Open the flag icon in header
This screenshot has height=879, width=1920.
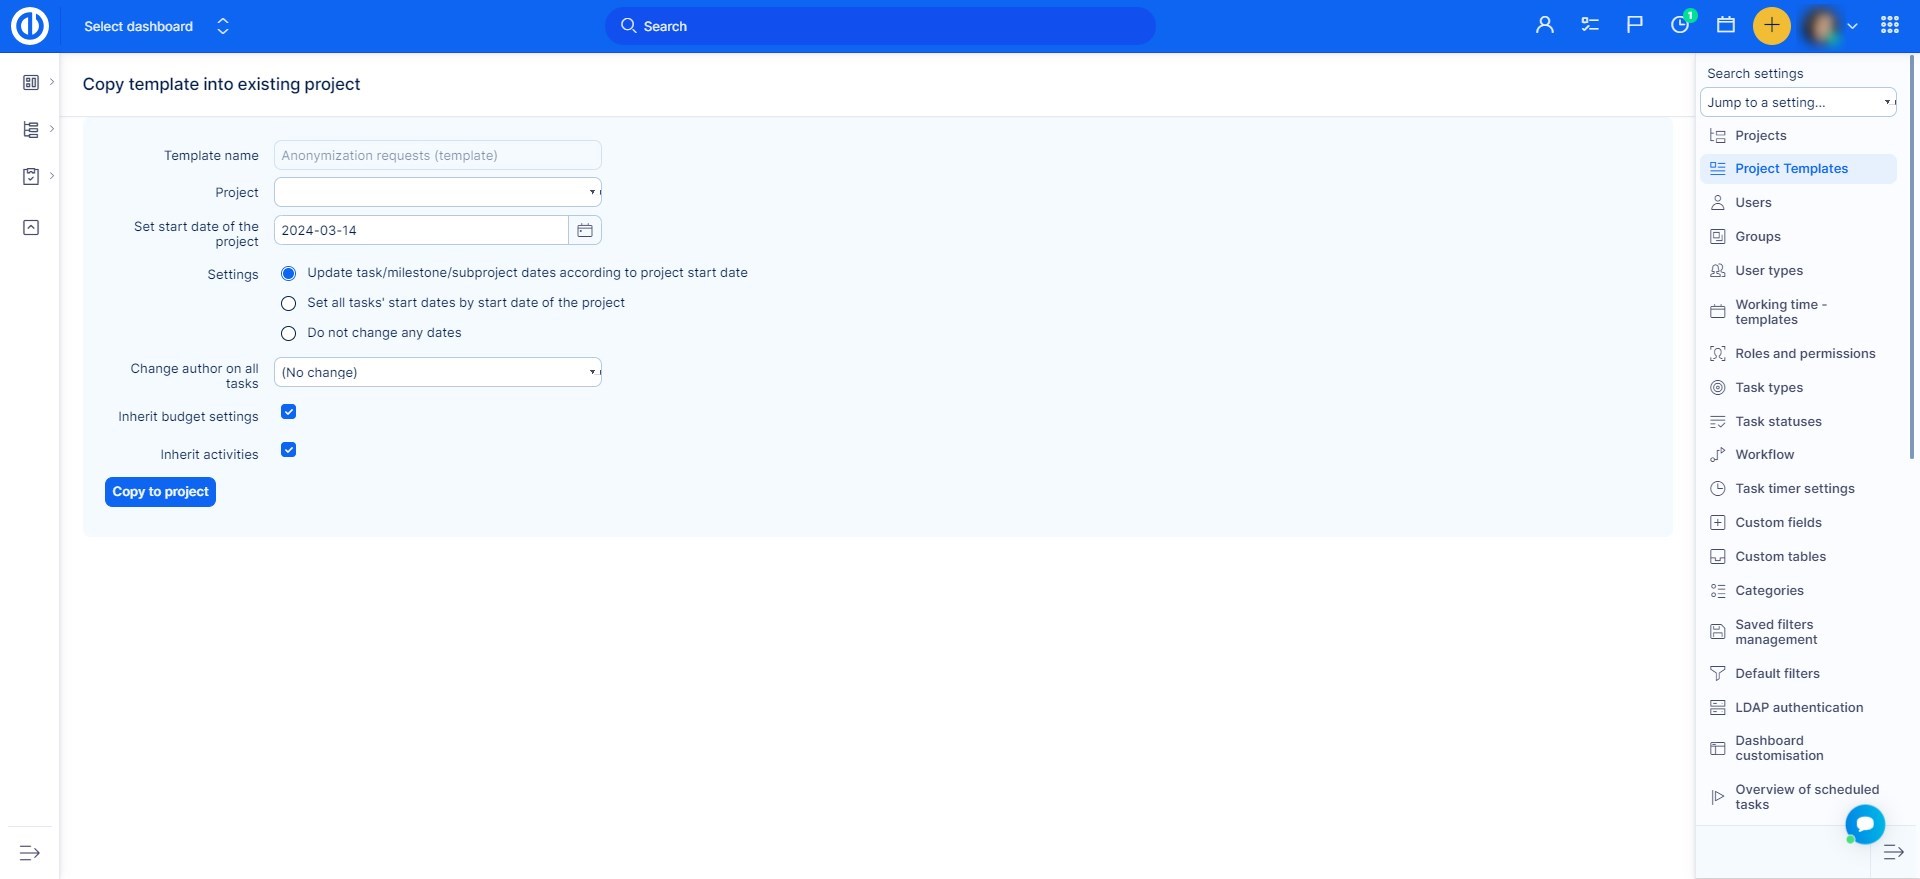(x=1634, y=26)
